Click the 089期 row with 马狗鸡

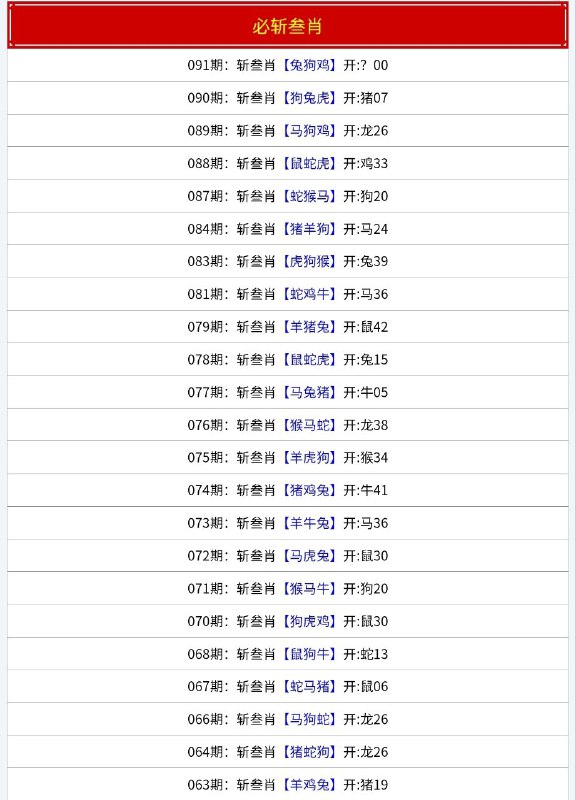coord(288,131)
